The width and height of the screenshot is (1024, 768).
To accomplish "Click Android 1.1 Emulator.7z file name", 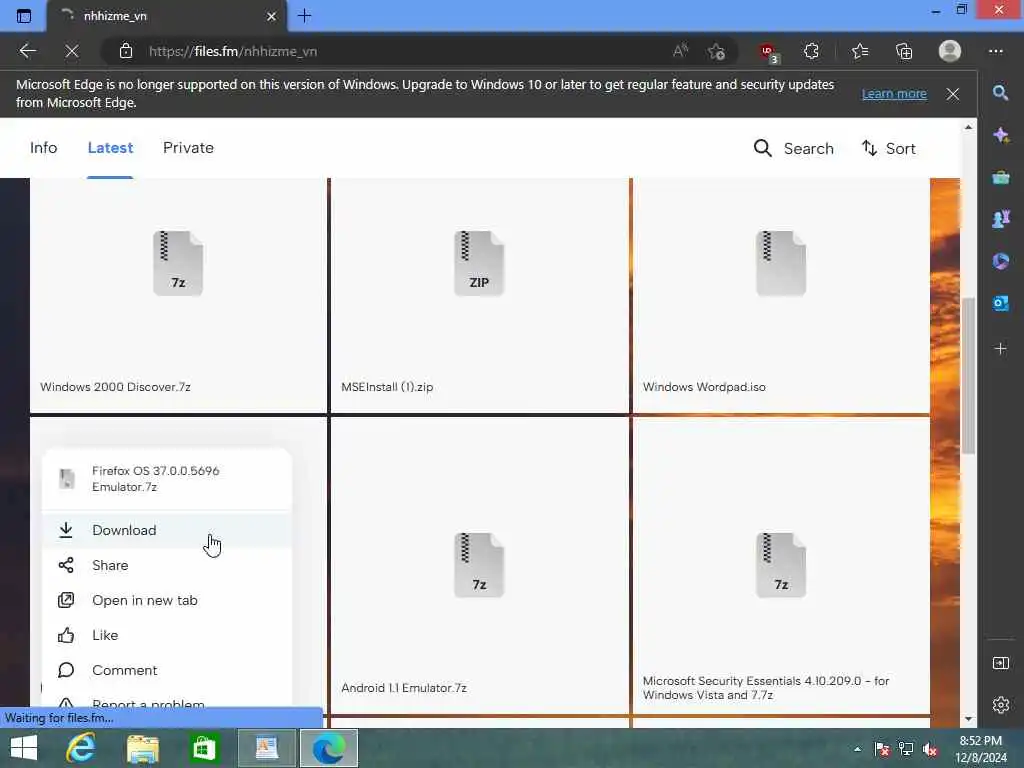I will pos(404,688).
